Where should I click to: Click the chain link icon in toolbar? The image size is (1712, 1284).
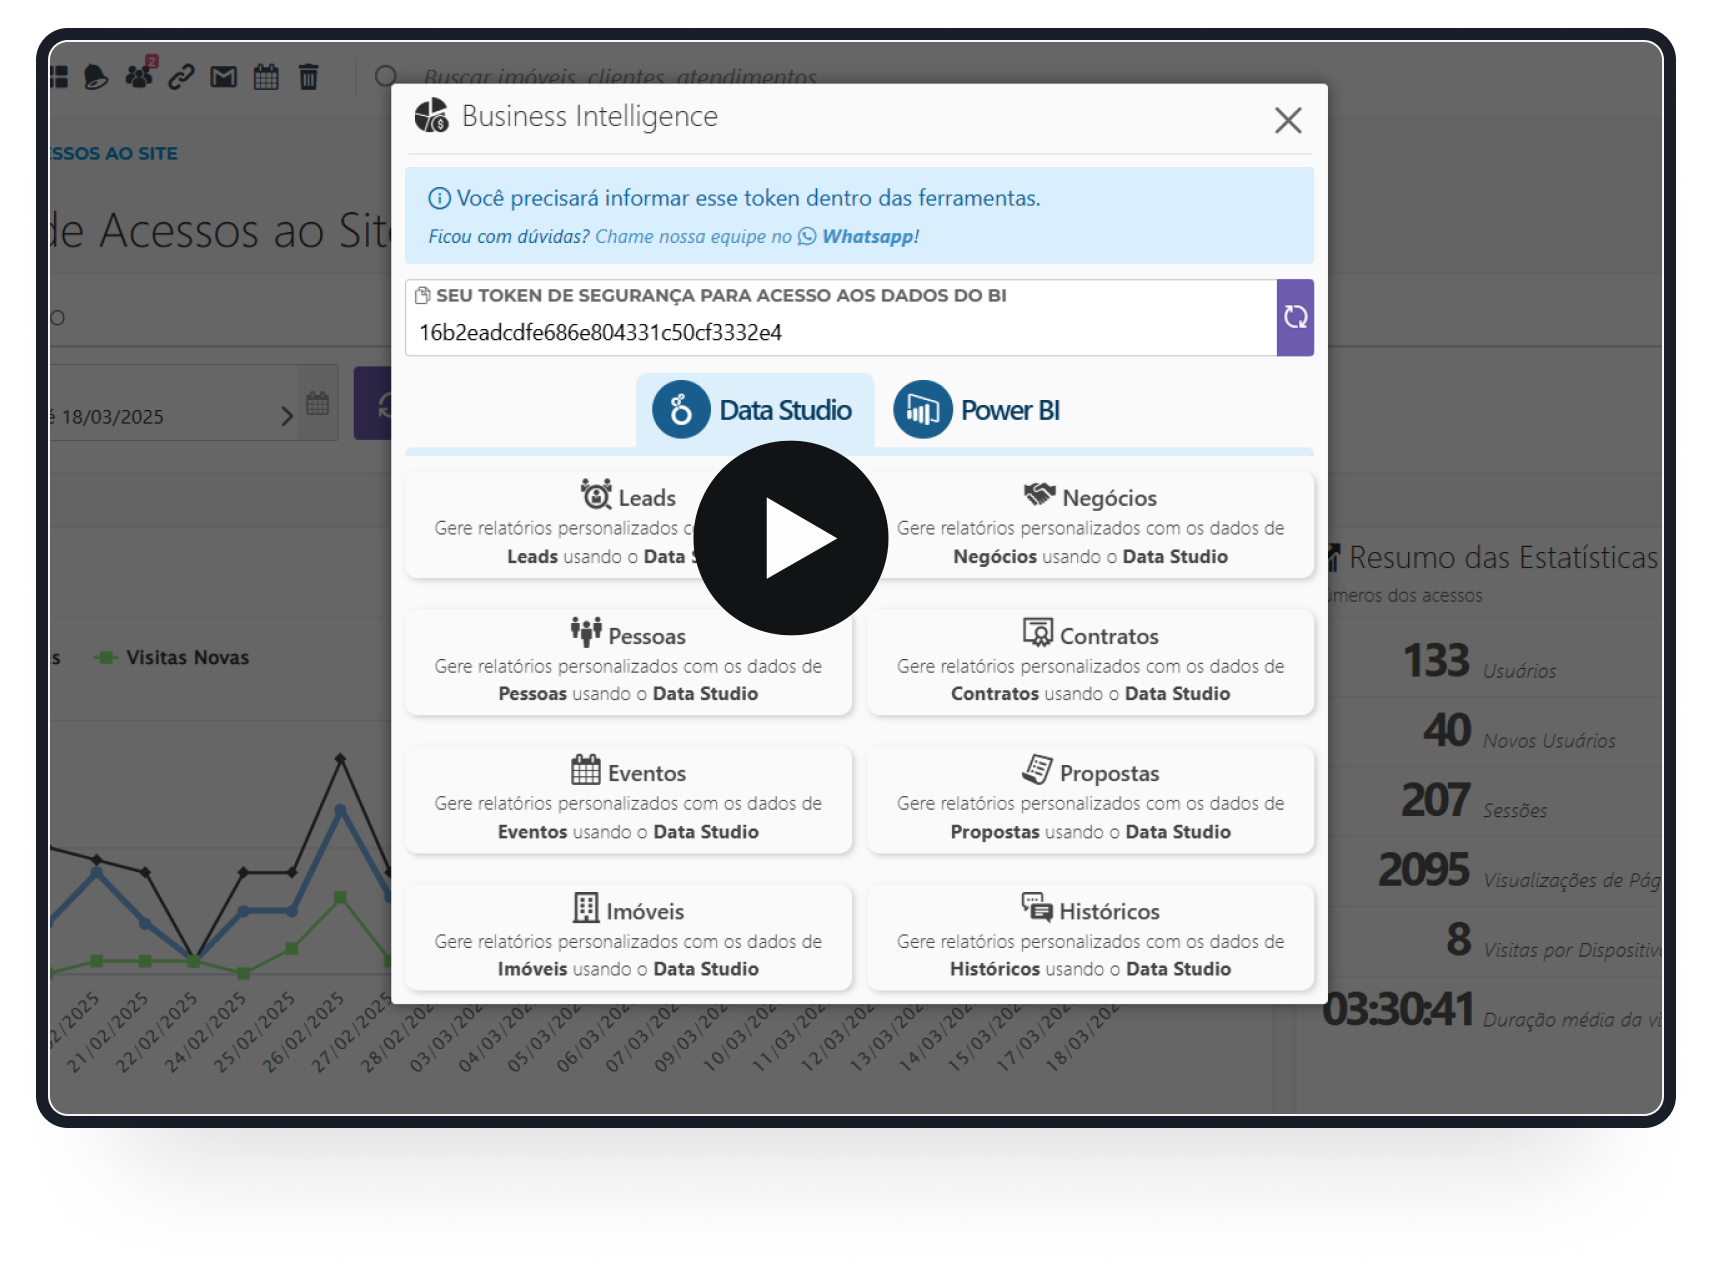coord(181,77)
